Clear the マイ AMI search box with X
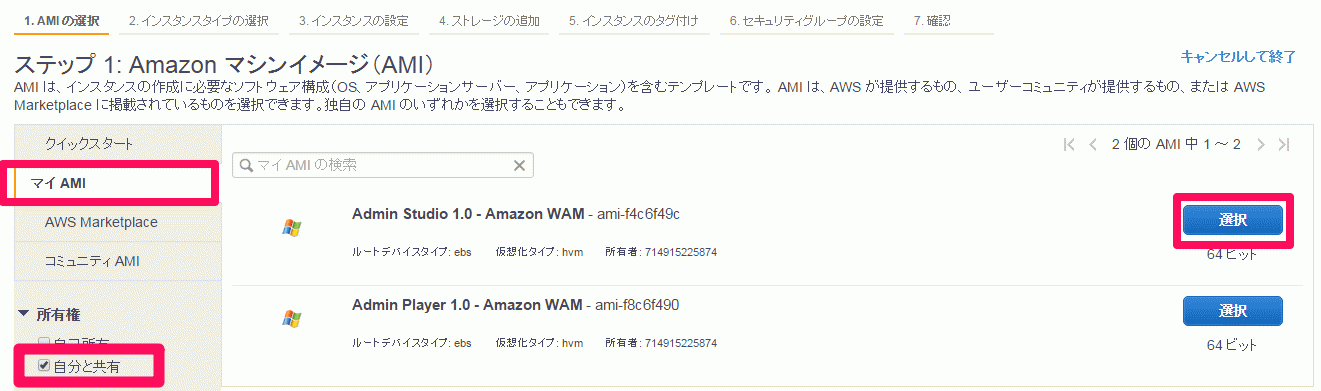Screen dimensions: 1321x391 (519, 165)
